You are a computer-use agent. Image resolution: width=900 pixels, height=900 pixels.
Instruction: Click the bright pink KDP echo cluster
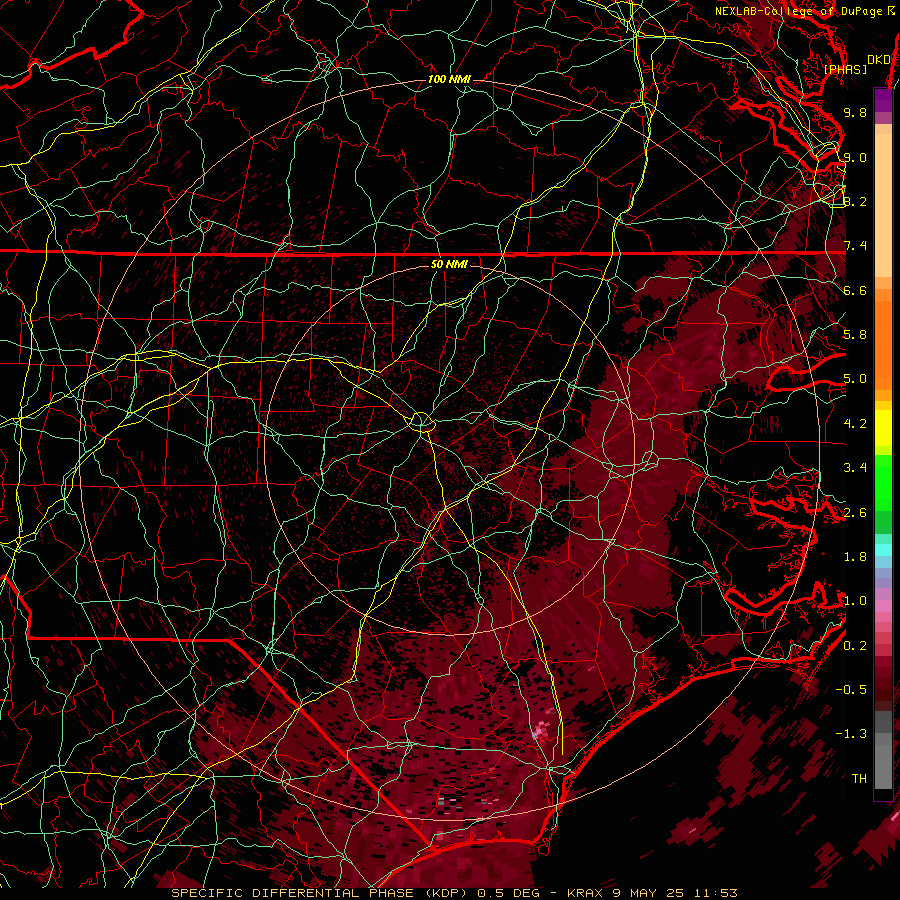[x=539, y=732]
